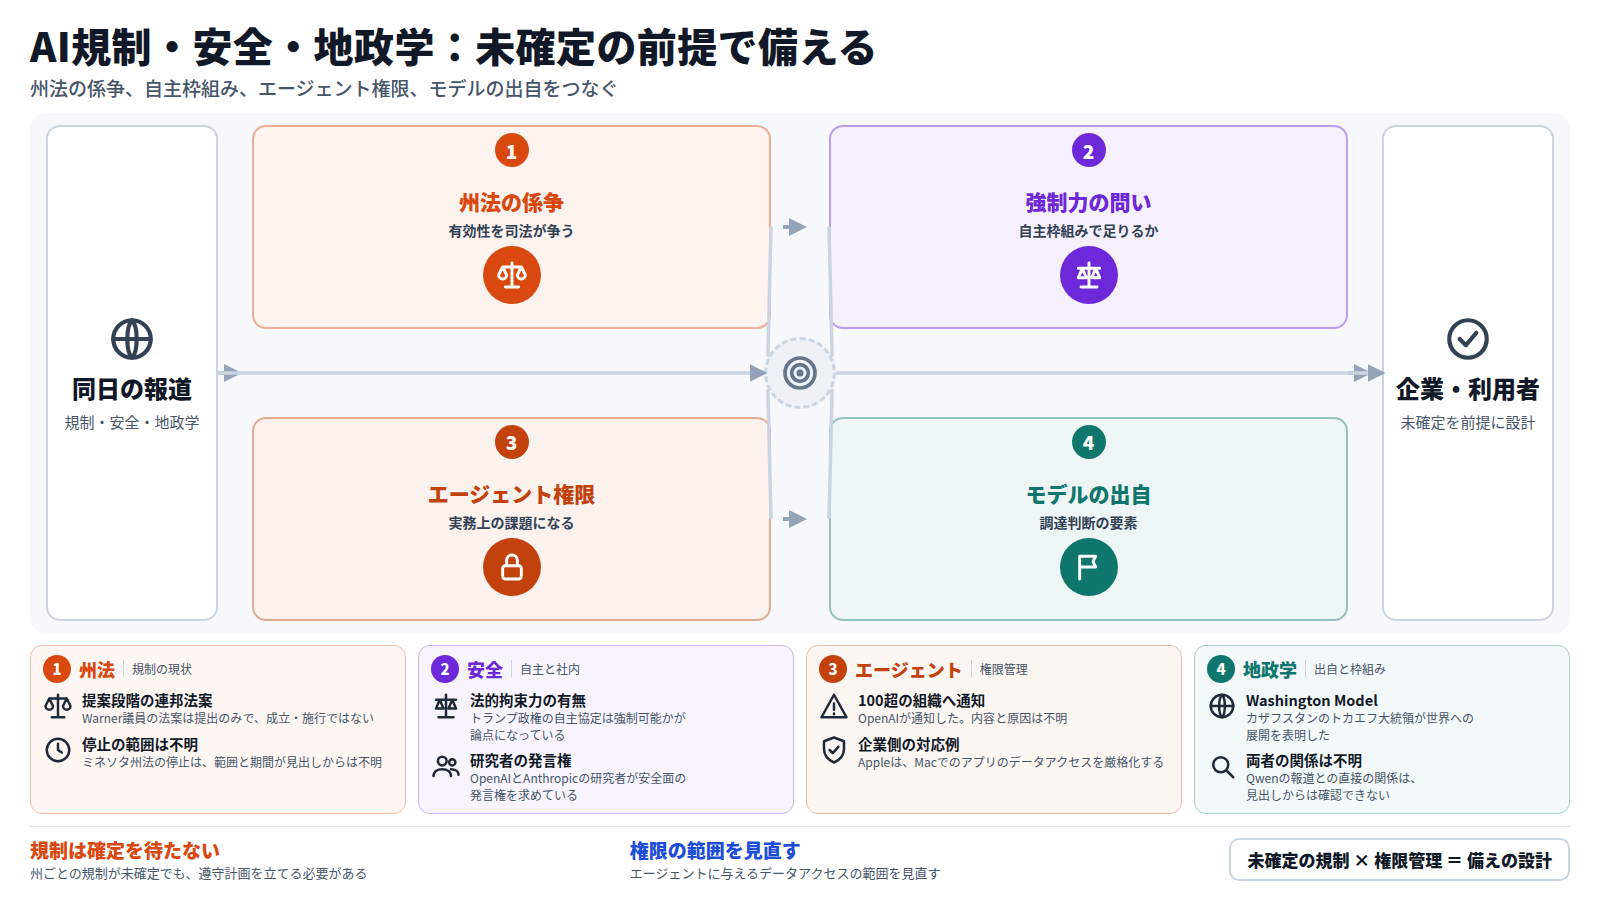The image size is (1600, 900).
Task: Click the Washington Model item title
Action: (x=1311, y=701)
